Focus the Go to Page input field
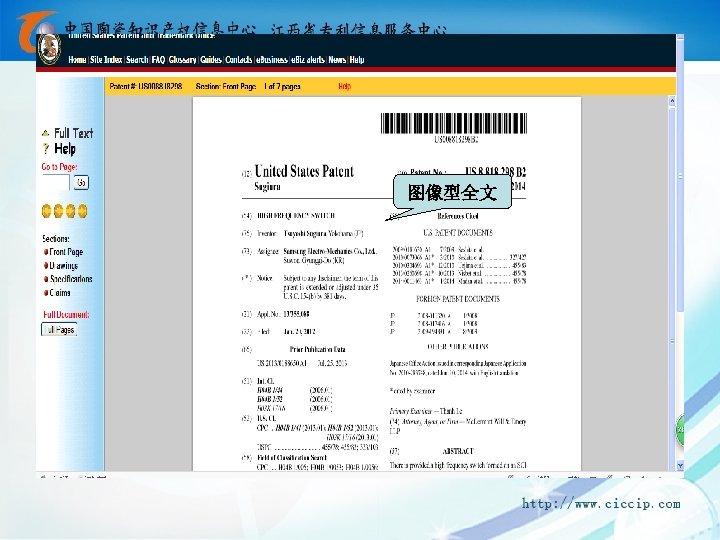The image size is (720, 540). pyautogui.click(x=56, y=182)
